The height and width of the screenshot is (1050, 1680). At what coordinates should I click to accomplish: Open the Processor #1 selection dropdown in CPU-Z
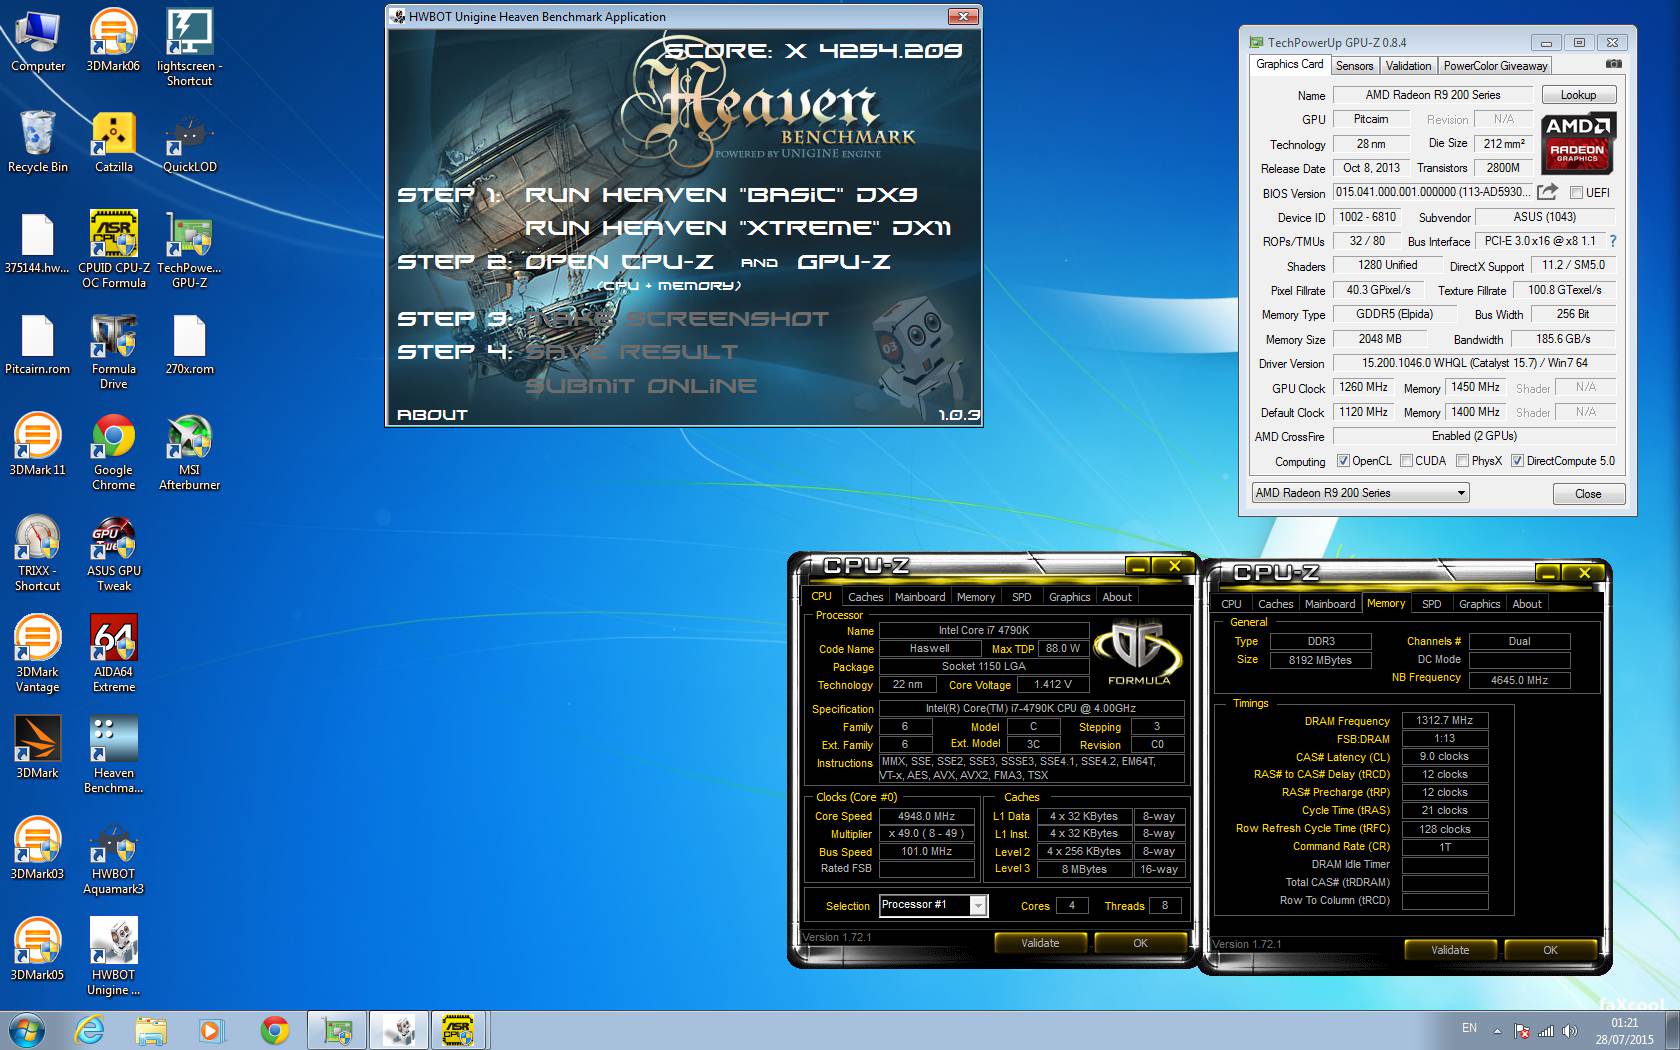click(933, 905)
